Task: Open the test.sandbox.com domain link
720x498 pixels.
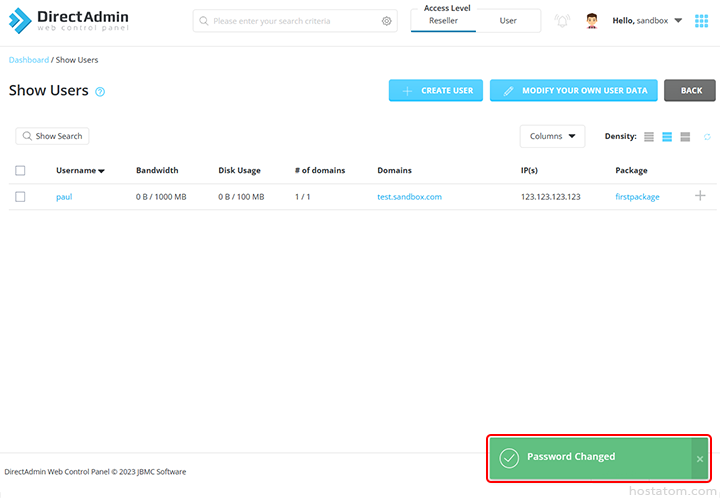Action: click(409, 197)
